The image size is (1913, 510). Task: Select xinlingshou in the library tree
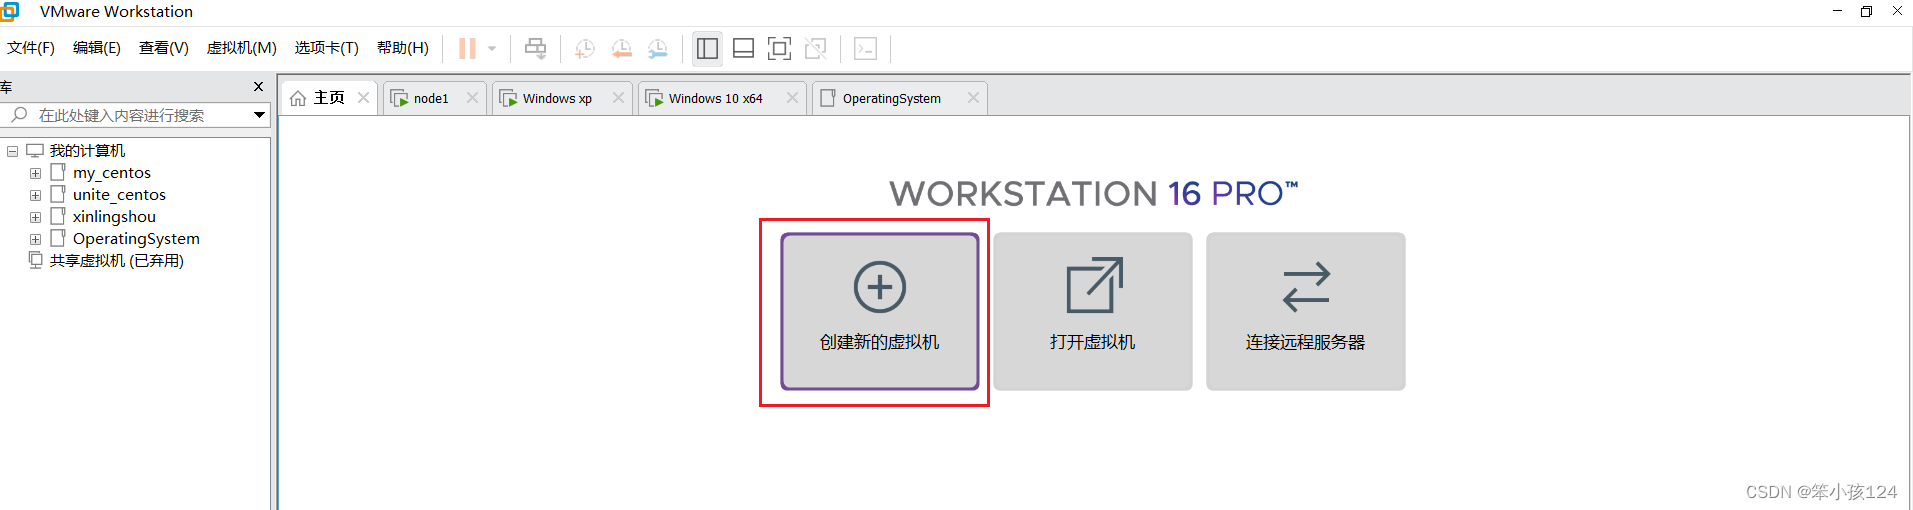tap(114, 217)
